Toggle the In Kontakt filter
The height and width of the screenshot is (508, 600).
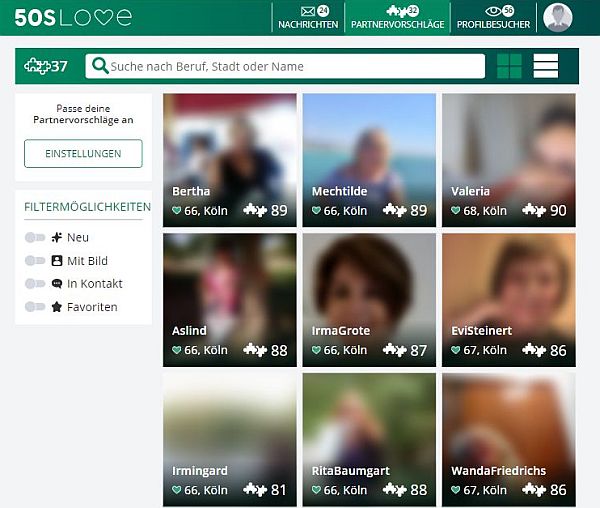tap(36, 284)
